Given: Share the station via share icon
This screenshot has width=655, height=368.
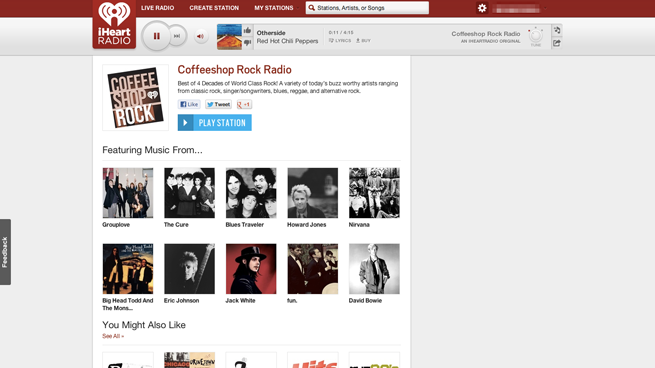Looking at the screenshot, I should 557,43.
